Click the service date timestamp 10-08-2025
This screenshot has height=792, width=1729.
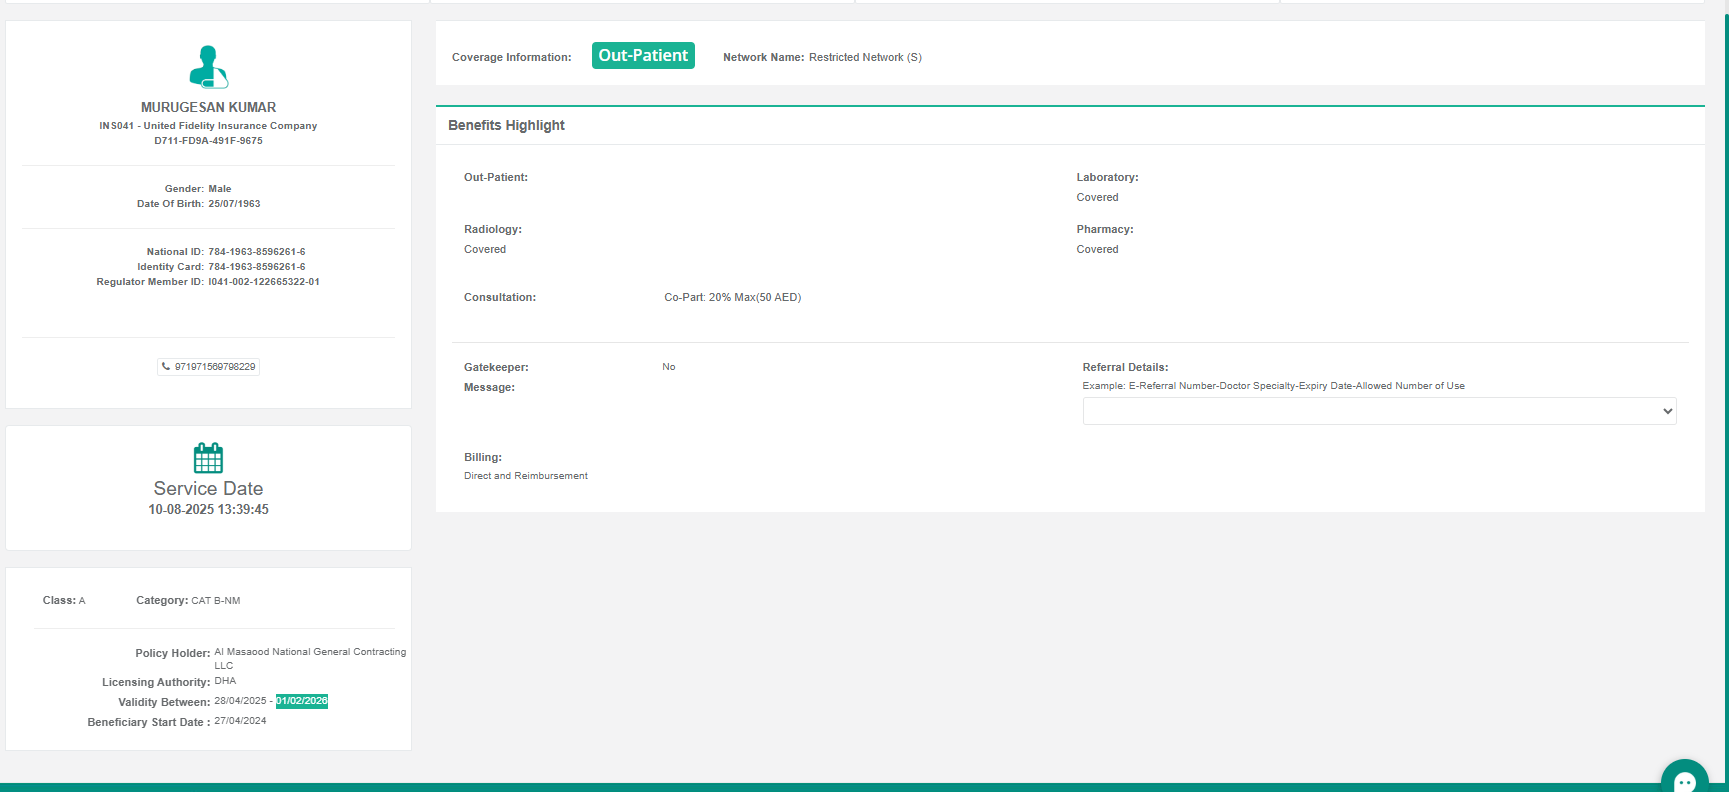tap(208, 510)
